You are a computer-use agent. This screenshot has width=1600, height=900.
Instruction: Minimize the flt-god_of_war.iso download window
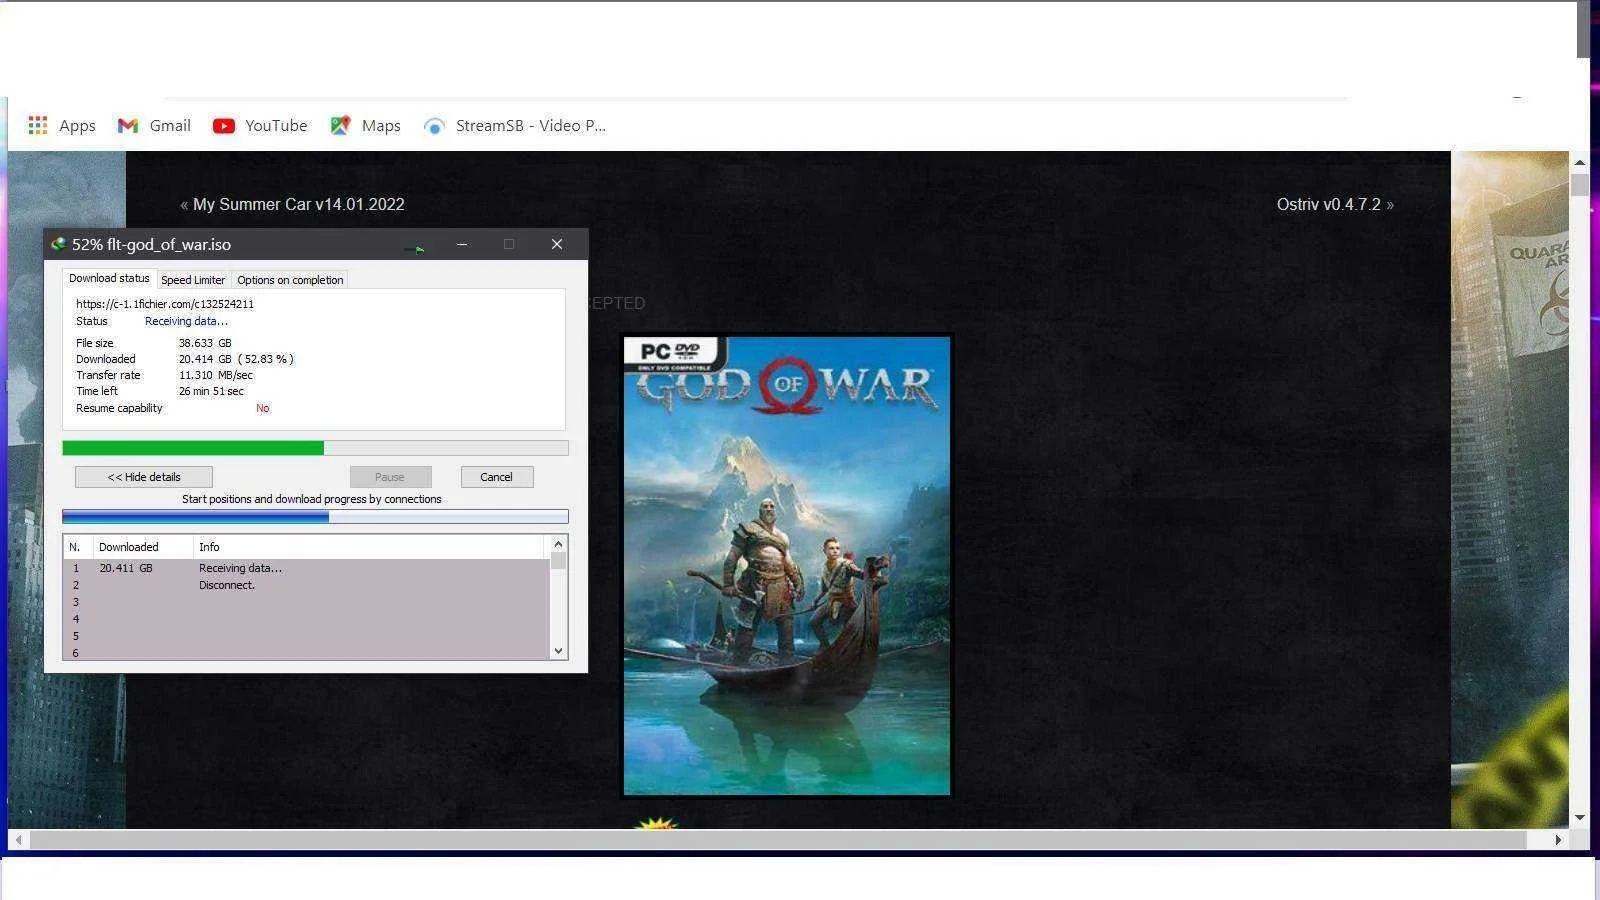pos(462,244)
